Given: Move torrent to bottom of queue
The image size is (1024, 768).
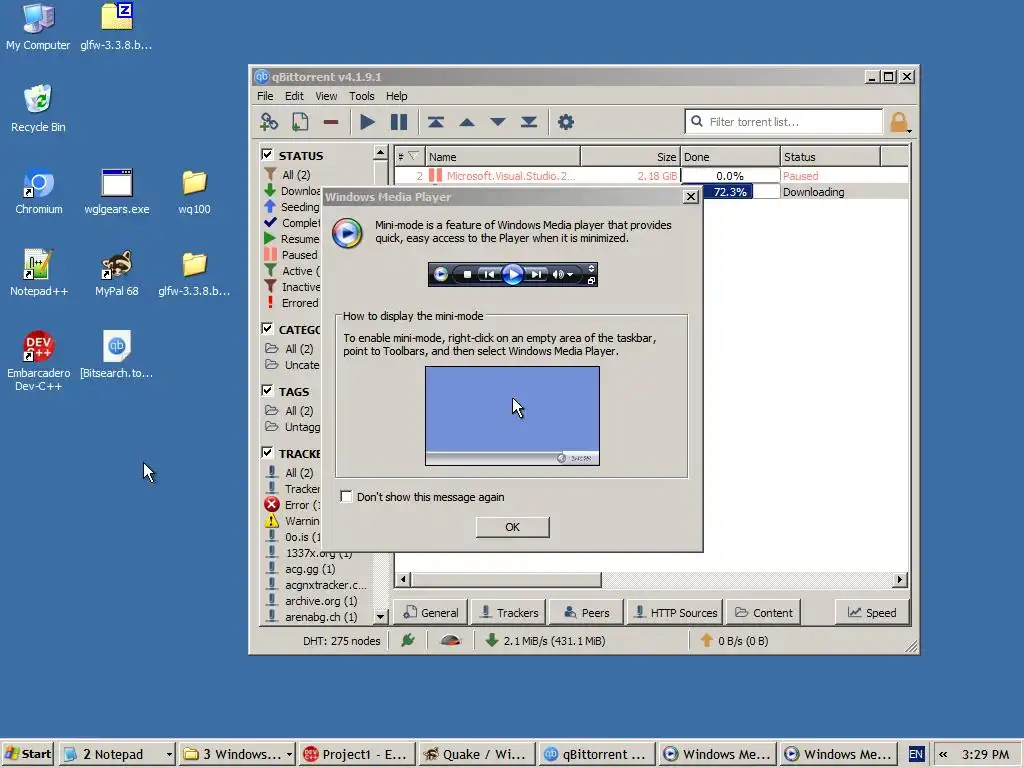Looking at the screenshot, I should pyautogui.click(x=529, y=122).
